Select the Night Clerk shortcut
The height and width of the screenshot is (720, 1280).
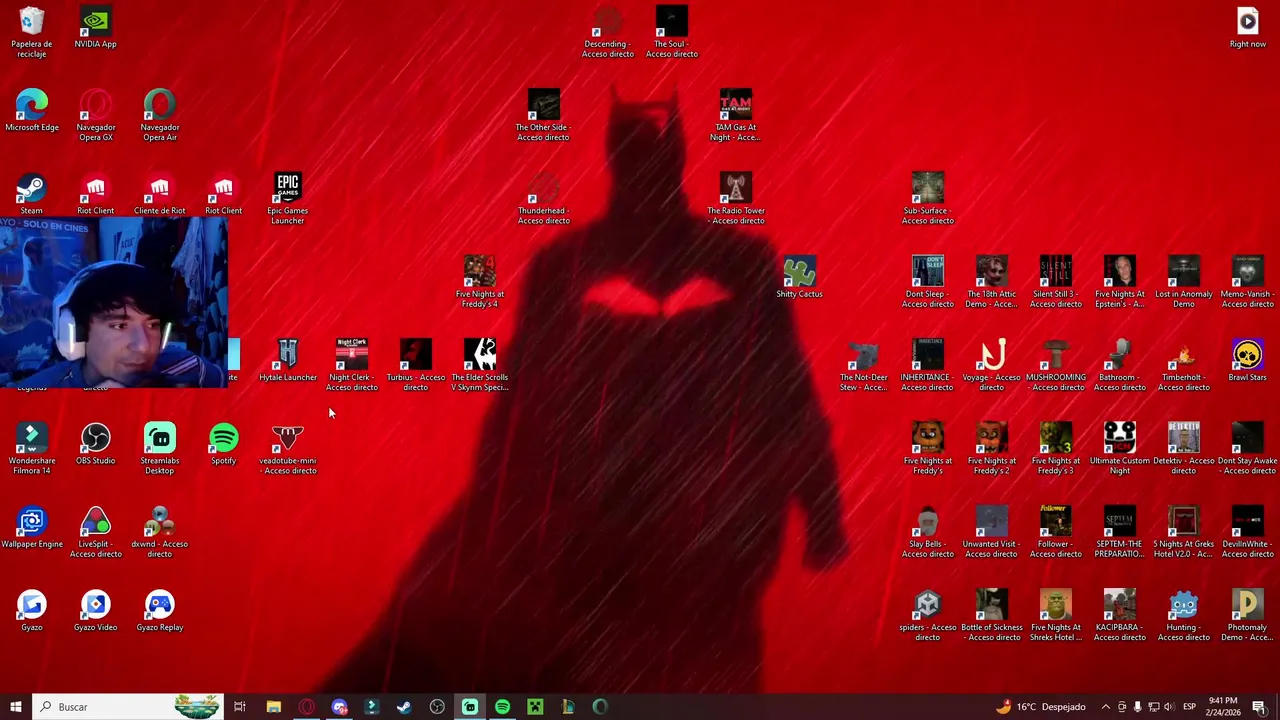pyautogui.click(x=352, y=365)
